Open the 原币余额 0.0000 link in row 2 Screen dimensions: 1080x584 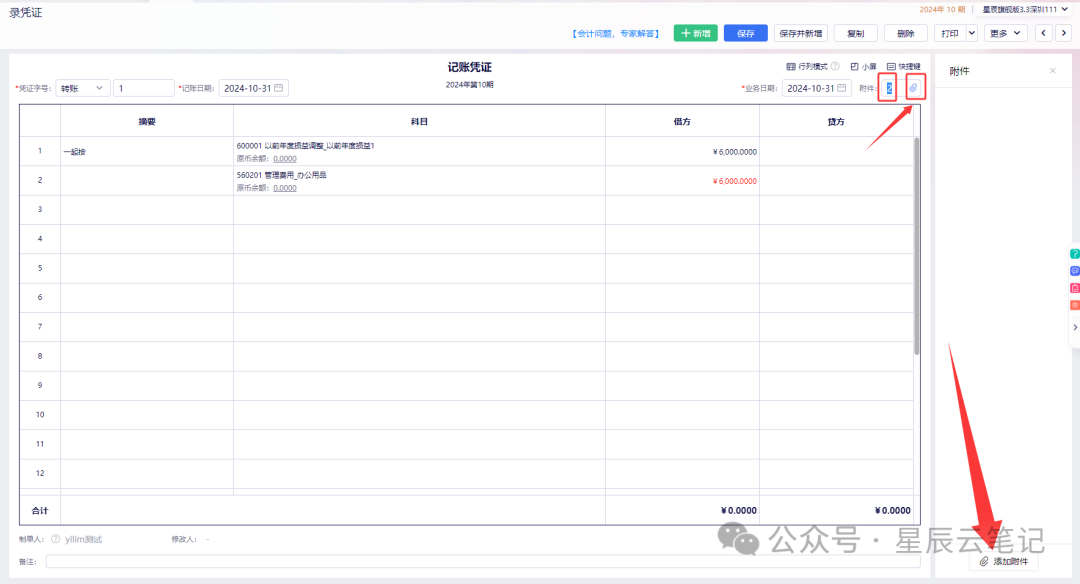285,188
